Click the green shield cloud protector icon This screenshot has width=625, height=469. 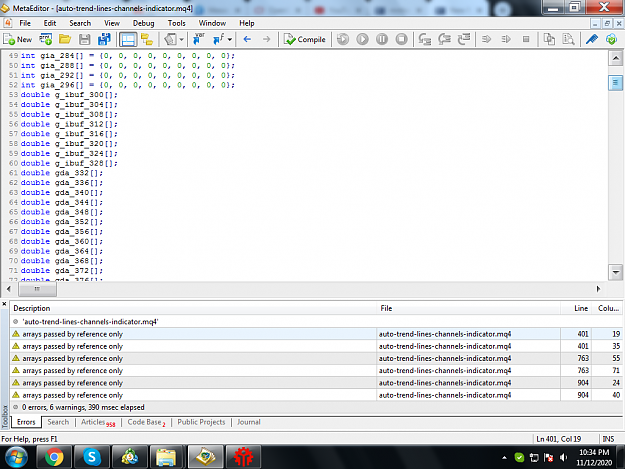pos(611,39)
